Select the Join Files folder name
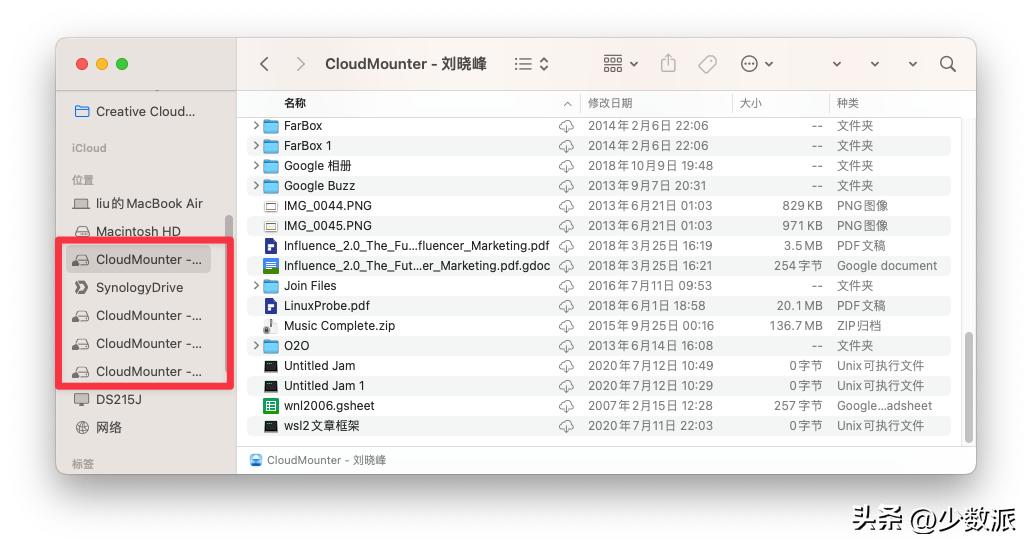The image size is (1032, 548). pos(310,286)
